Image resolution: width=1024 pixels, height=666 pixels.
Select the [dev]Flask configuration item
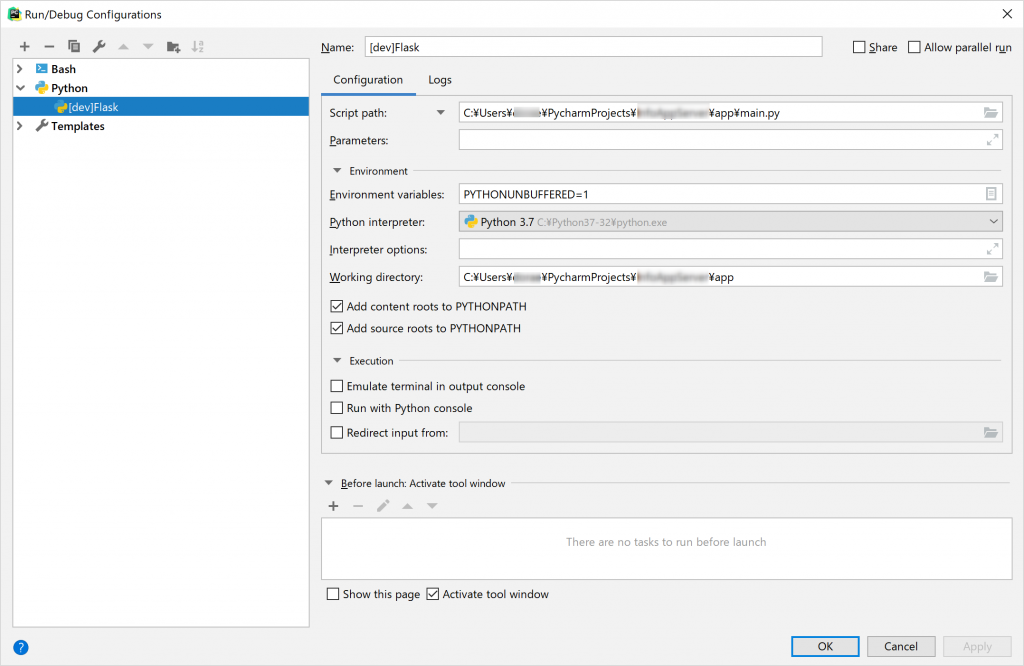[x=93, y=107]
